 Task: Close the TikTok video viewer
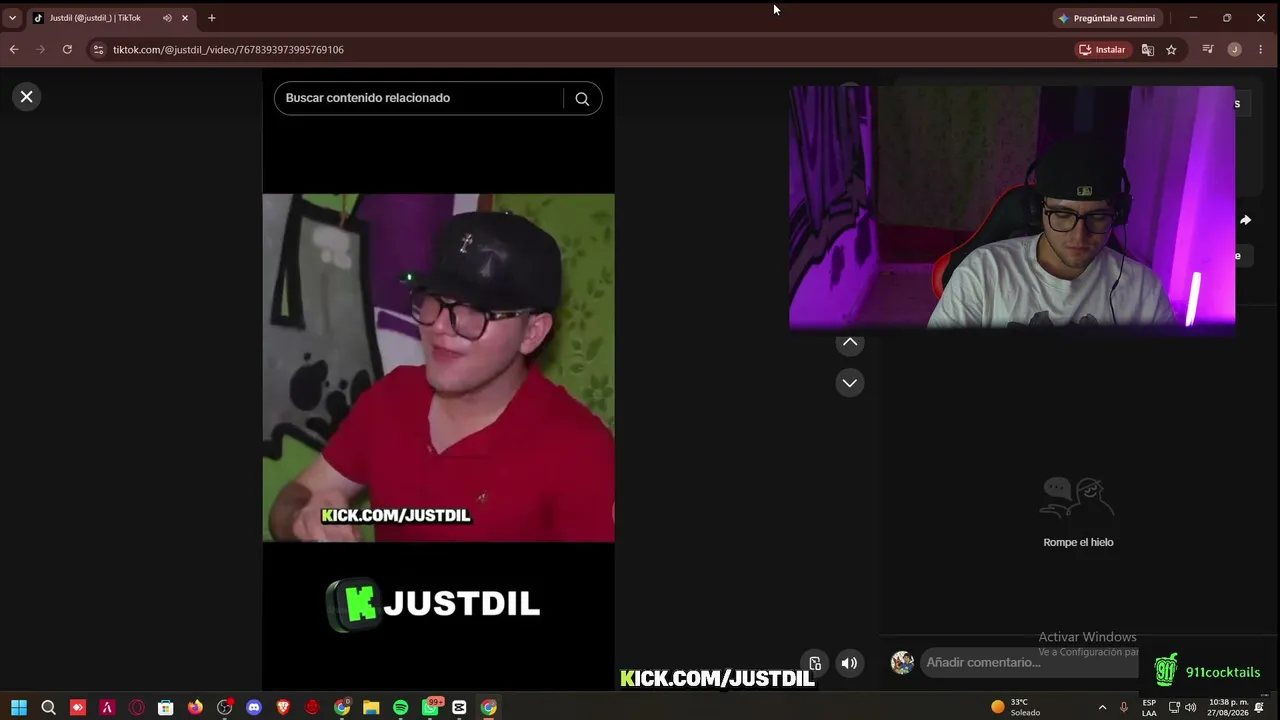tap(27, 97)
